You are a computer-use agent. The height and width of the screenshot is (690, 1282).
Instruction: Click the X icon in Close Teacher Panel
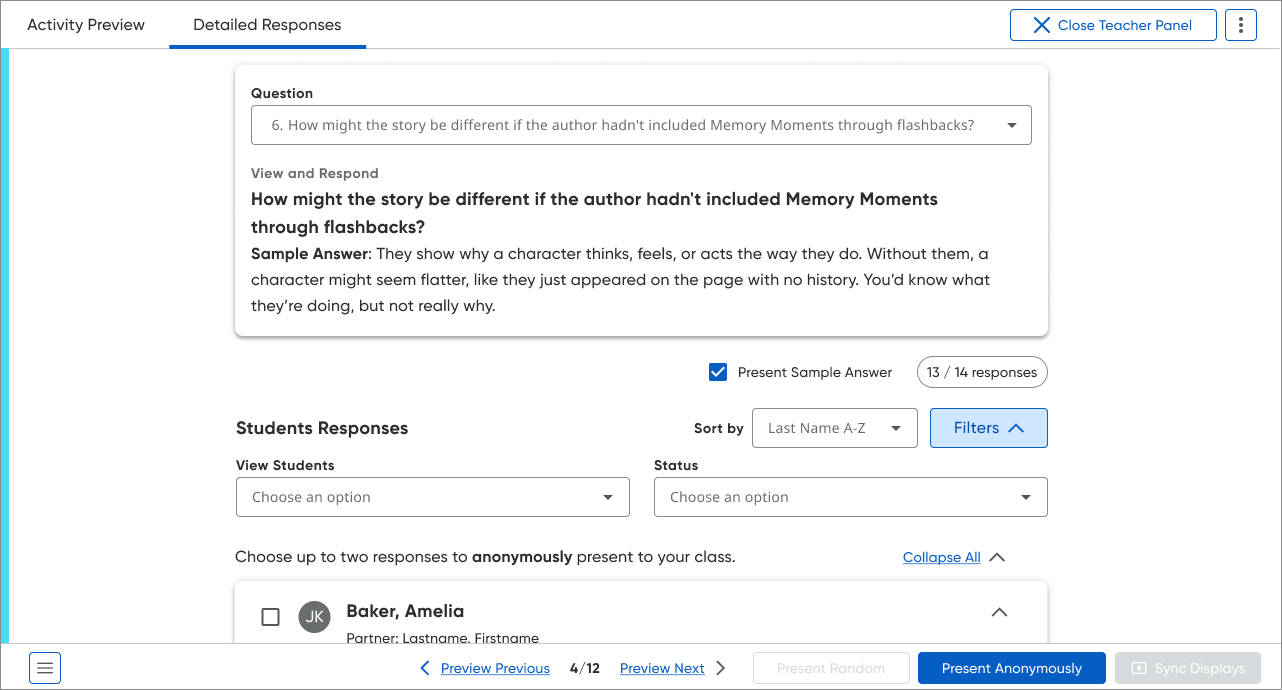1041,25
